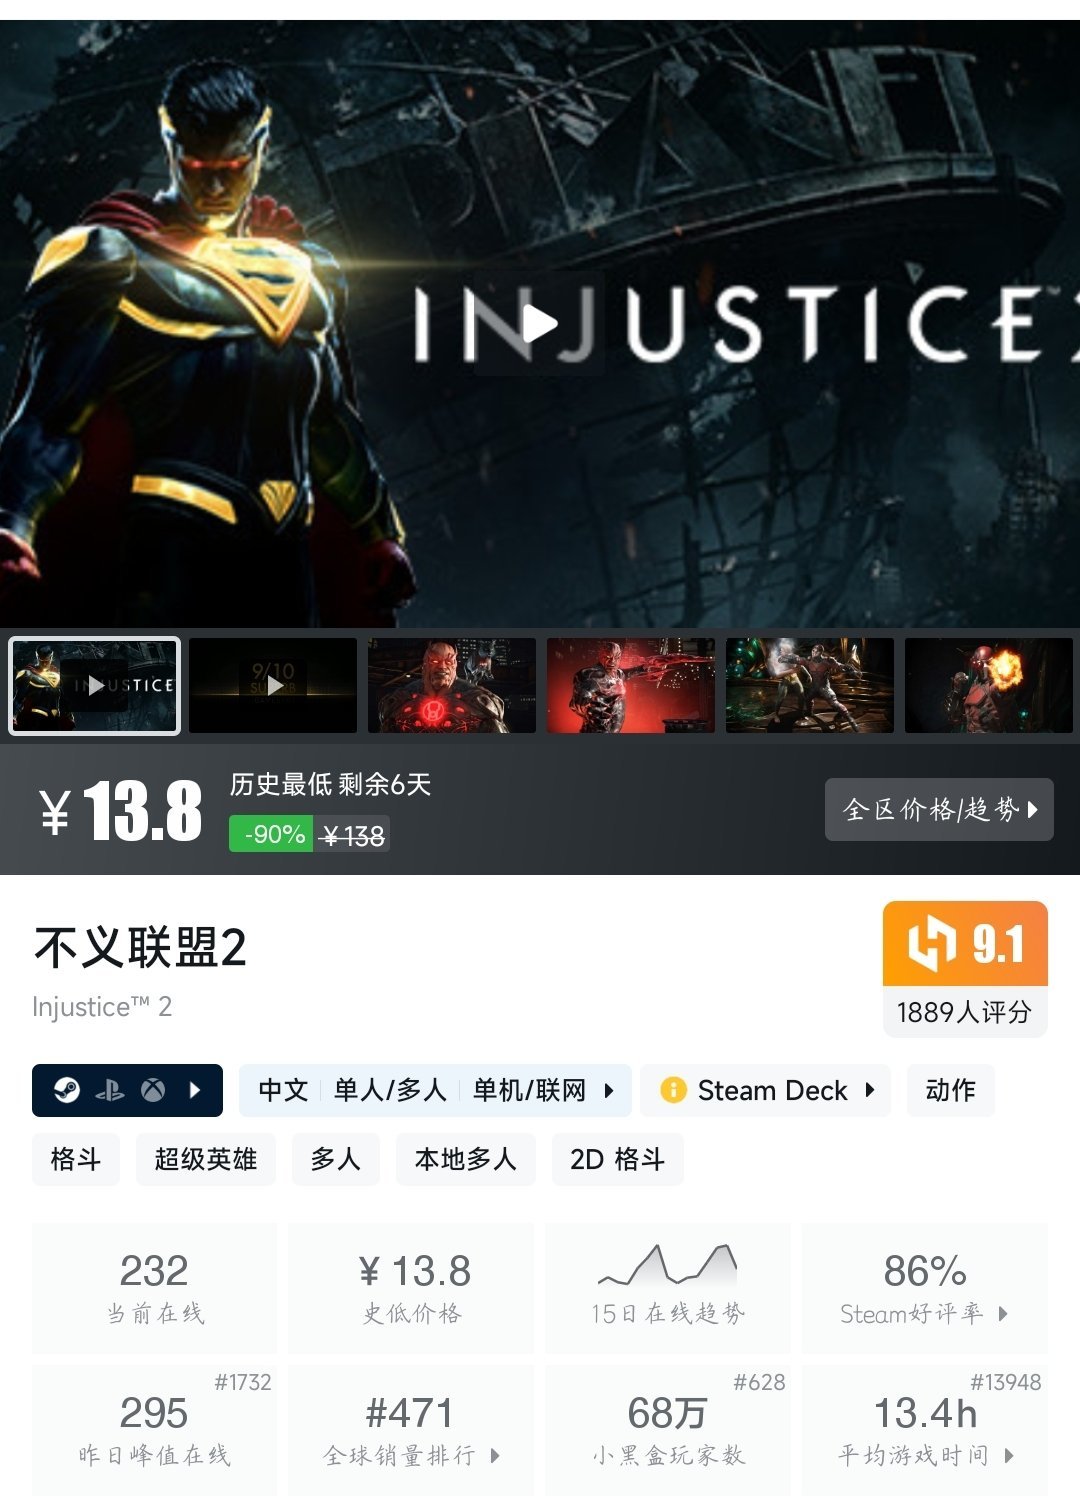This screenshot has height=1510, width=1080.
Task: Select the 2D 格斗 tag
Action: point(618,1159)
